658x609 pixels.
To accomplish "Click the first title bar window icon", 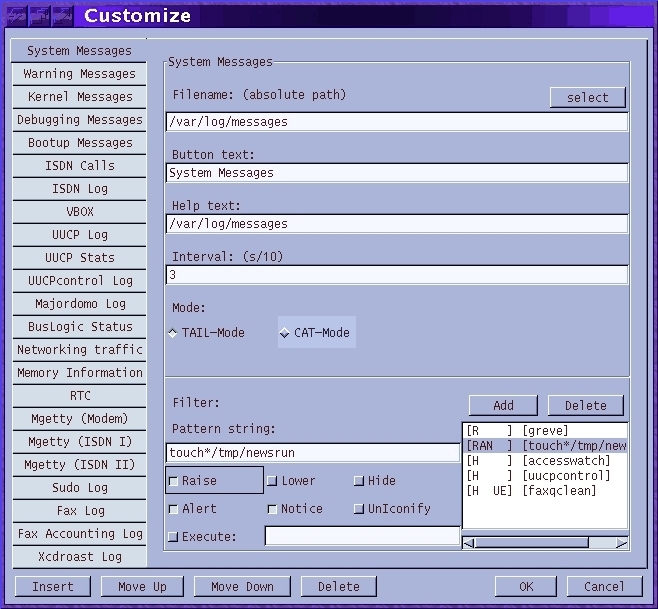I will (x=16, y=16).
